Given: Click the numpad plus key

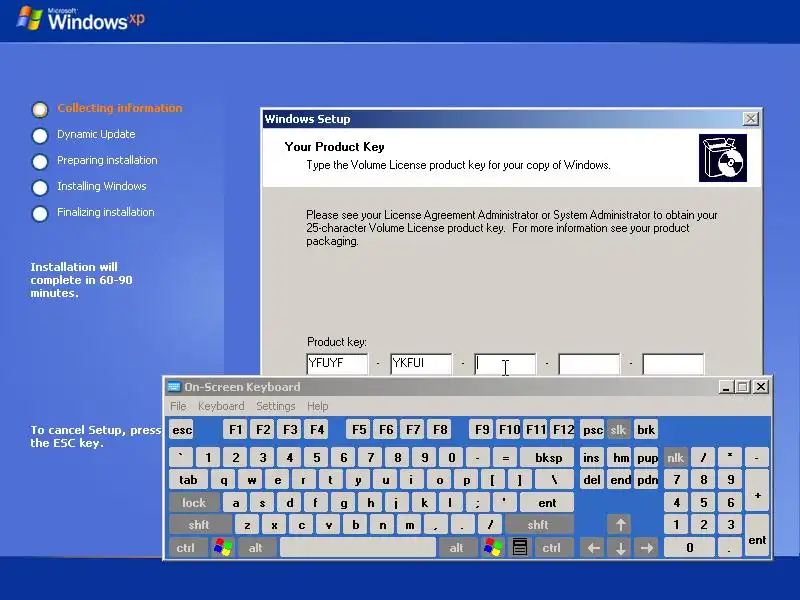Looking at the screenshot, I should [758, 491].
